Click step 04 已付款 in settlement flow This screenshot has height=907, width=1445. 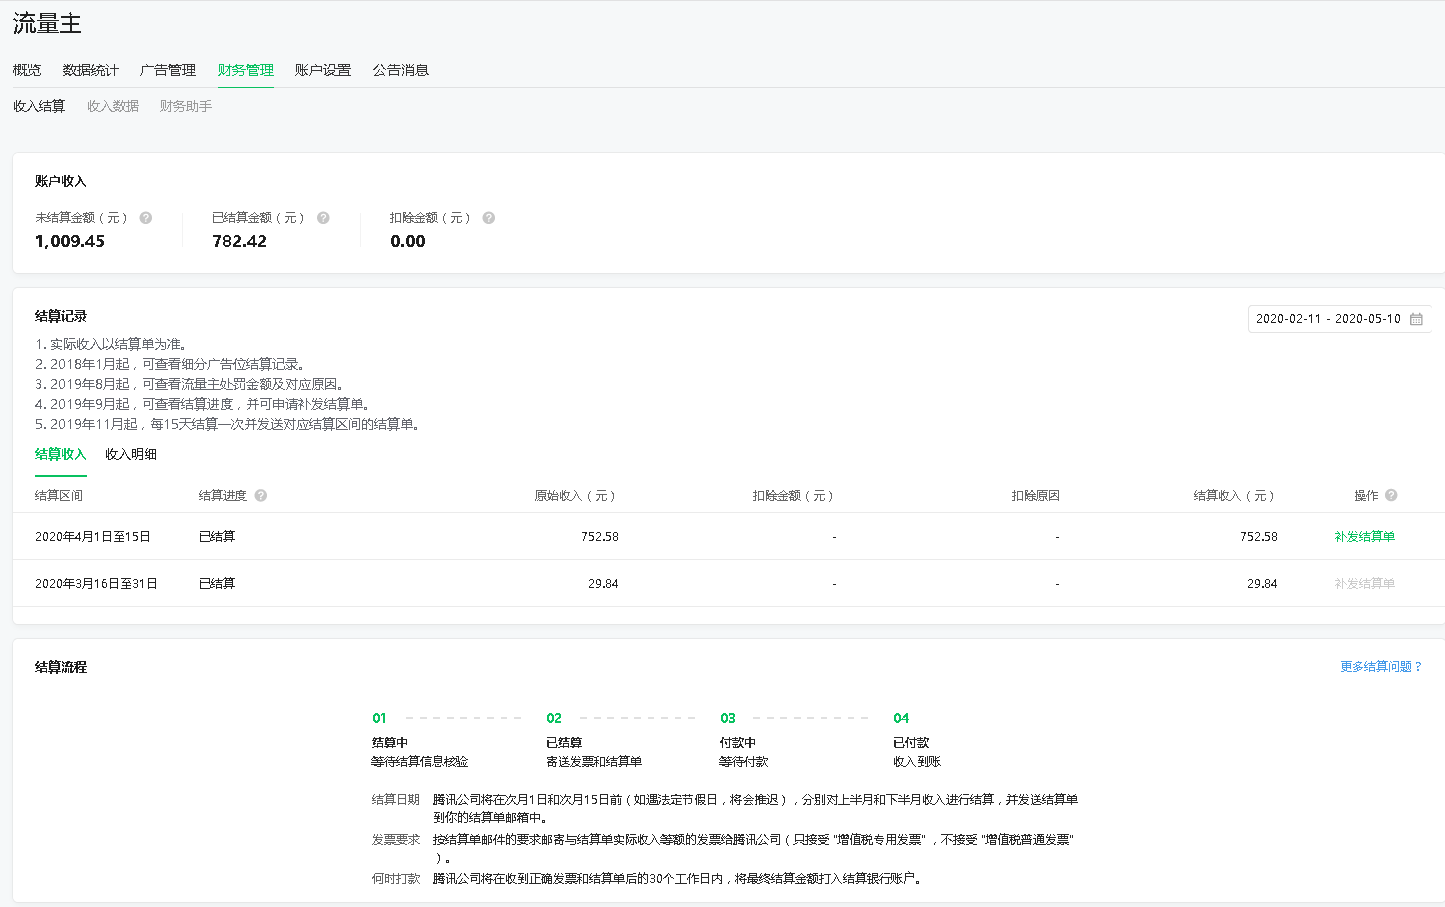[911, 743]
